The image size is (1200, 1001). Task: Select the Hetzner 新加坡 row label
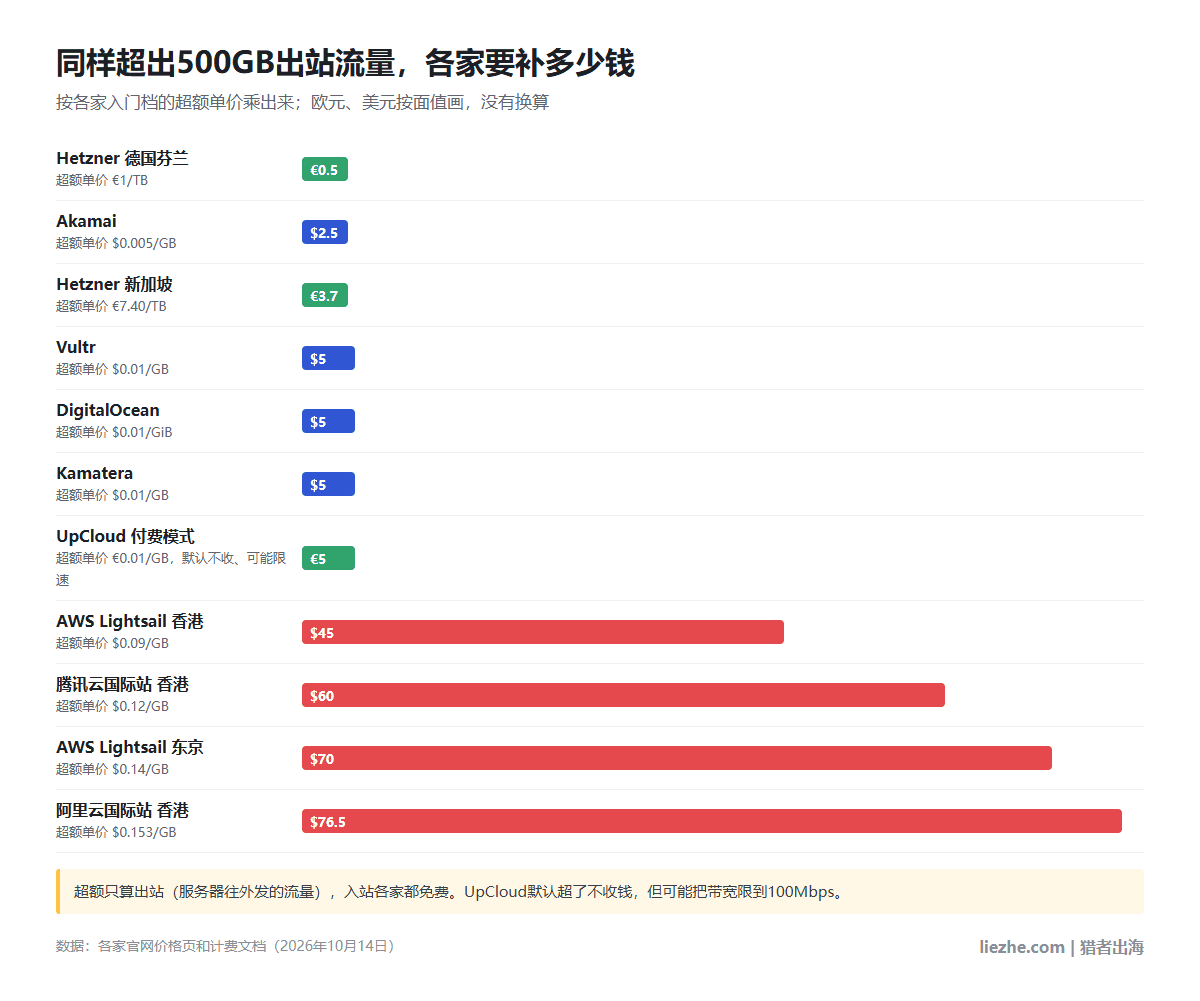click(x=114, y=284)
